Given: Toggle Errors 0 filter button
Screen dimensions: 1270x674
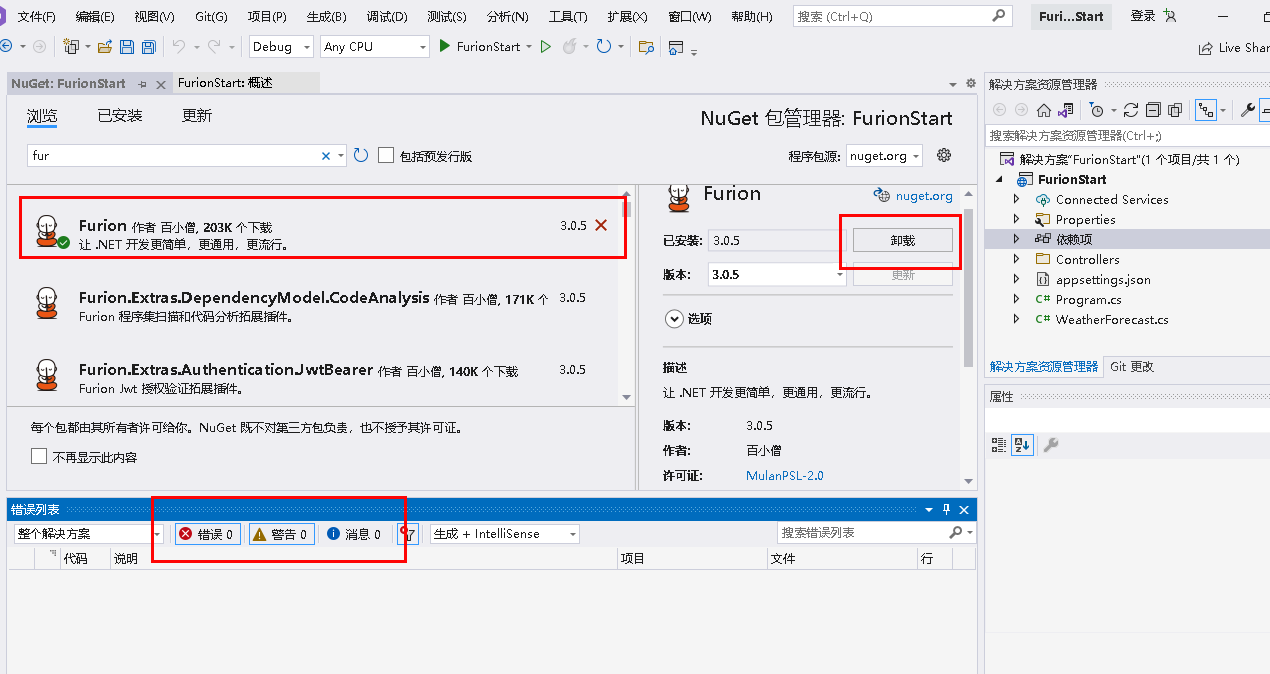Looking at the screenshot, I should pos(208,534).
